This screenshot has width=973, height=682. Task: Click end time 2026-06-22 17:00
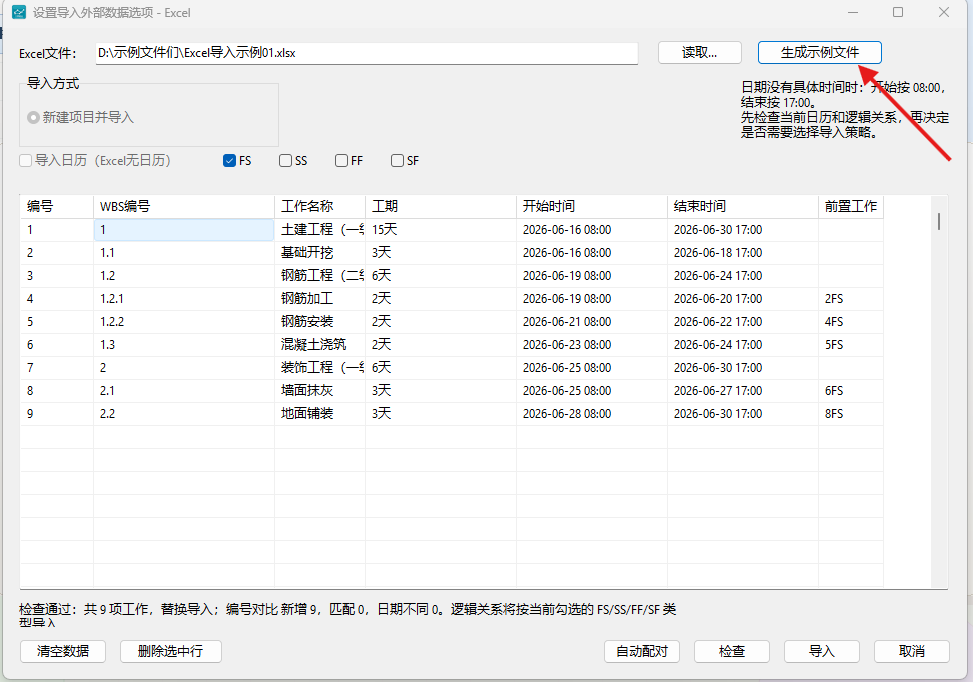(743, 321)
